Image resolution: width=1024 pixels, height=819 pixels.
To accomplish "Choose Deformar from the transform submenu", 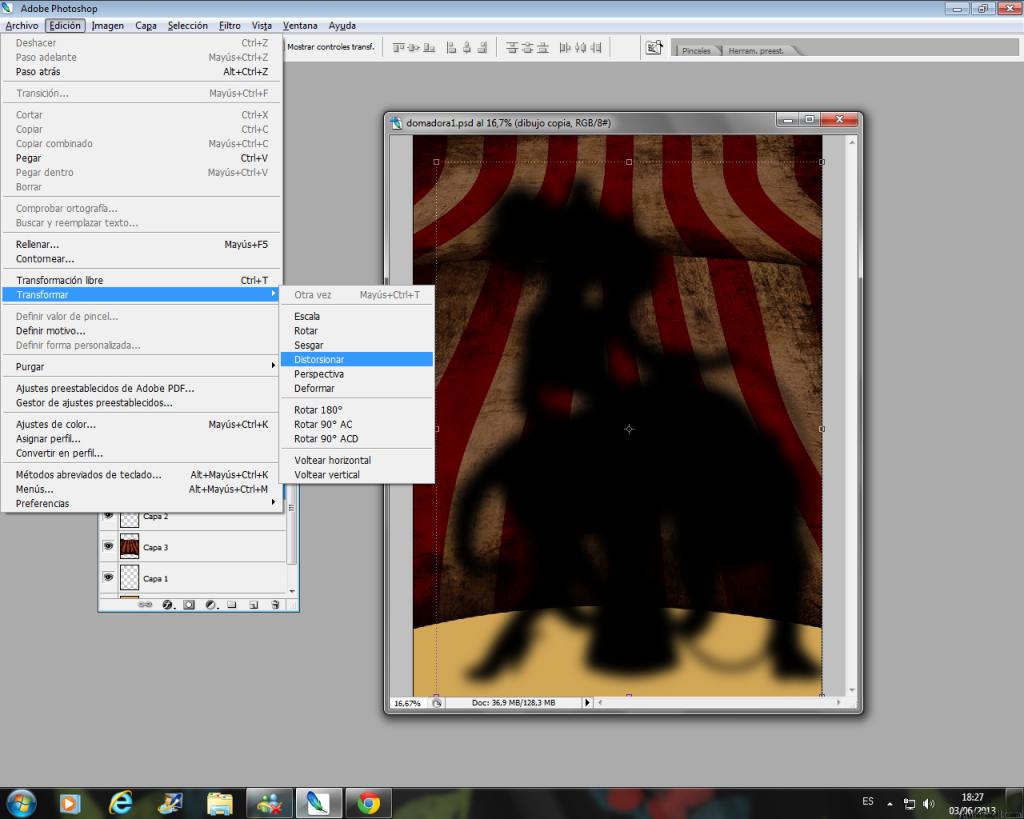I will (x=357, y=388).
